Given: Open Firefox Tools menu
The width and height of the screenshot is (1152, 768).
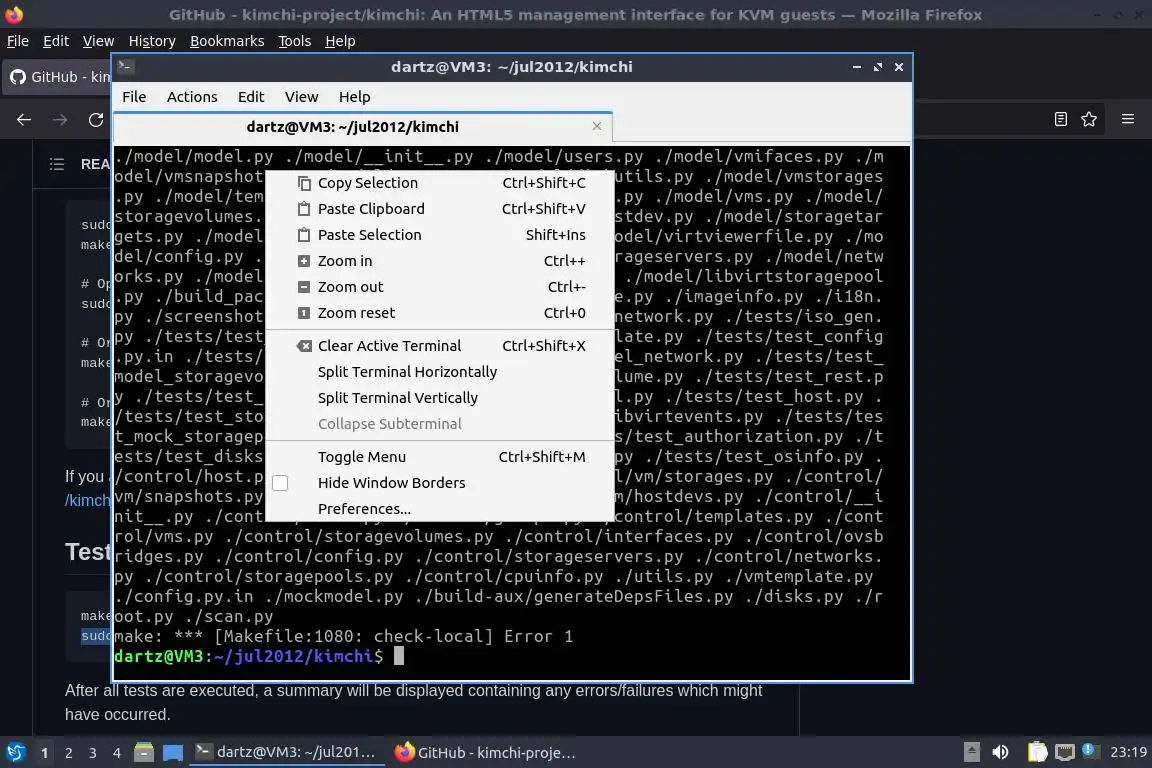Looking at the screenshot, I should click(295, 41).
